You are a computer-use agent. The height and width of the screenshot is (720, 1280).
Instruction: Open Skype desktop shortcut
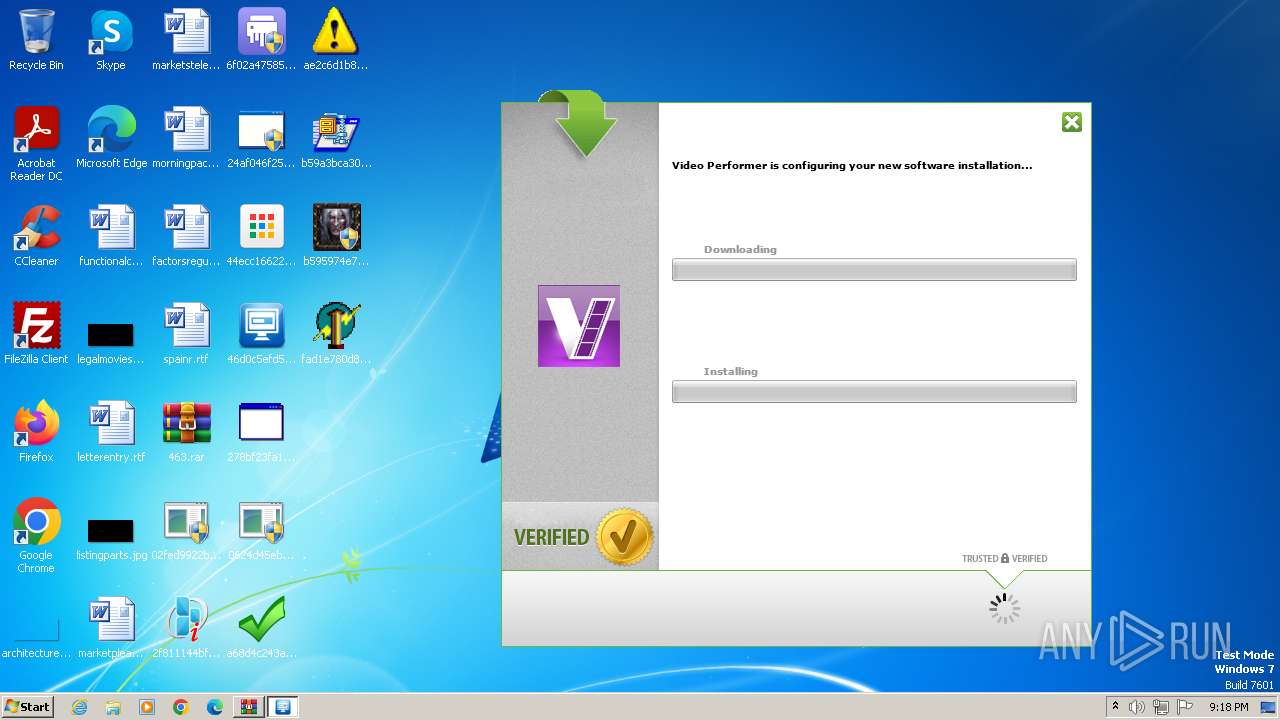[111, 40]
